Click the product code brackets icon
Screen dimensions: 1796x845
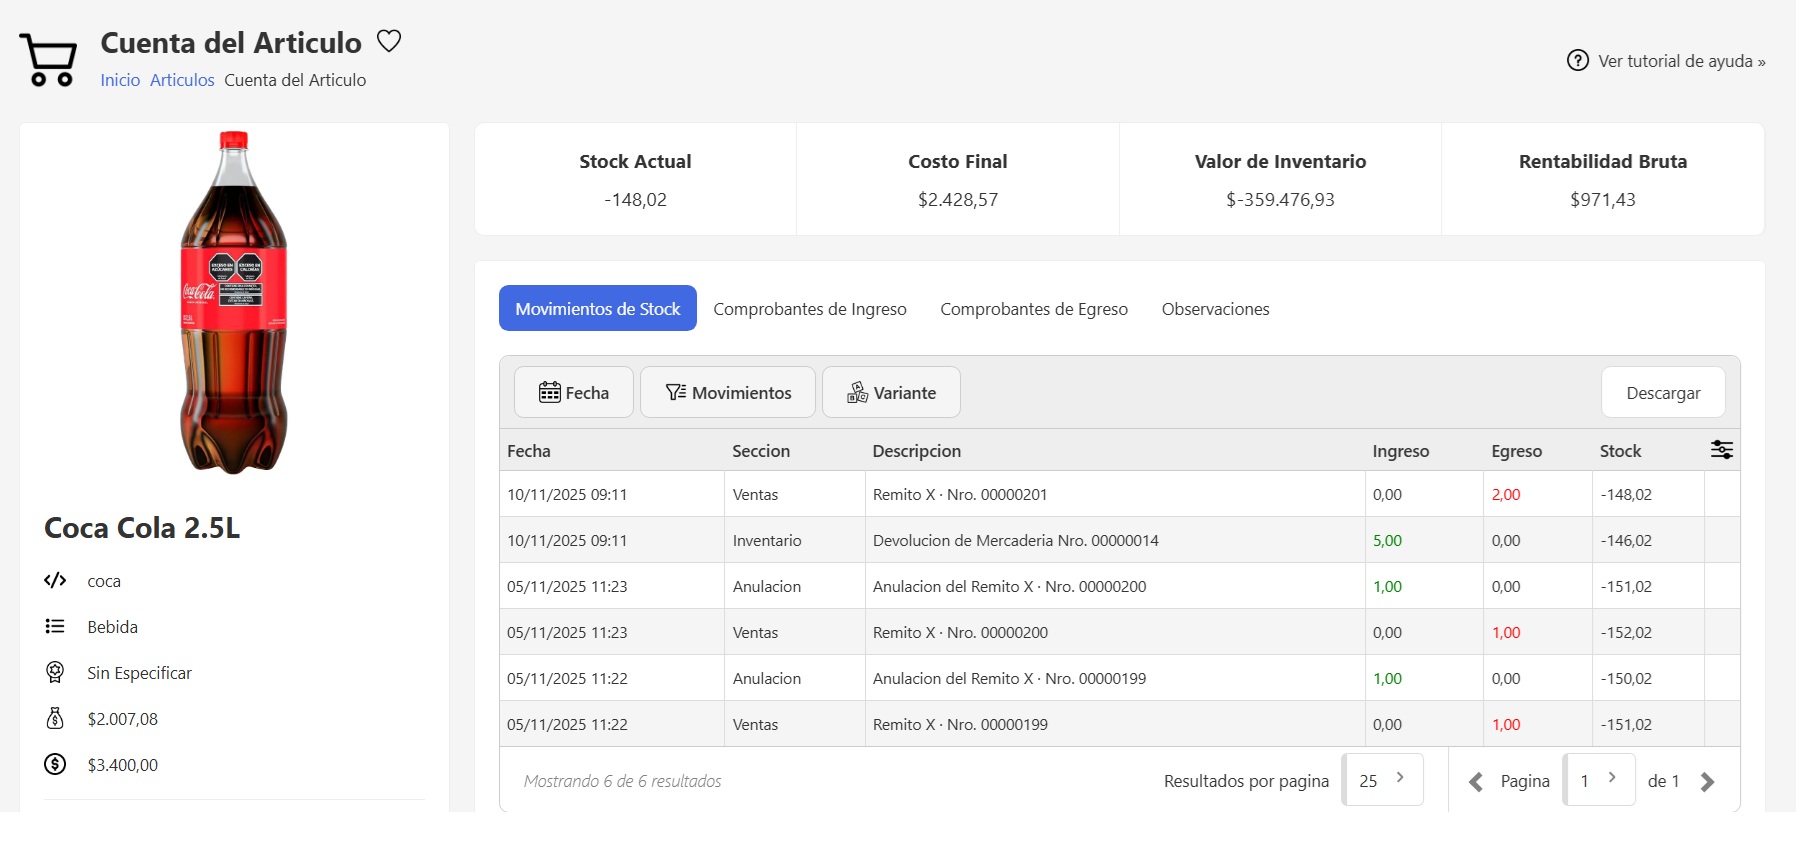[55, 581]
